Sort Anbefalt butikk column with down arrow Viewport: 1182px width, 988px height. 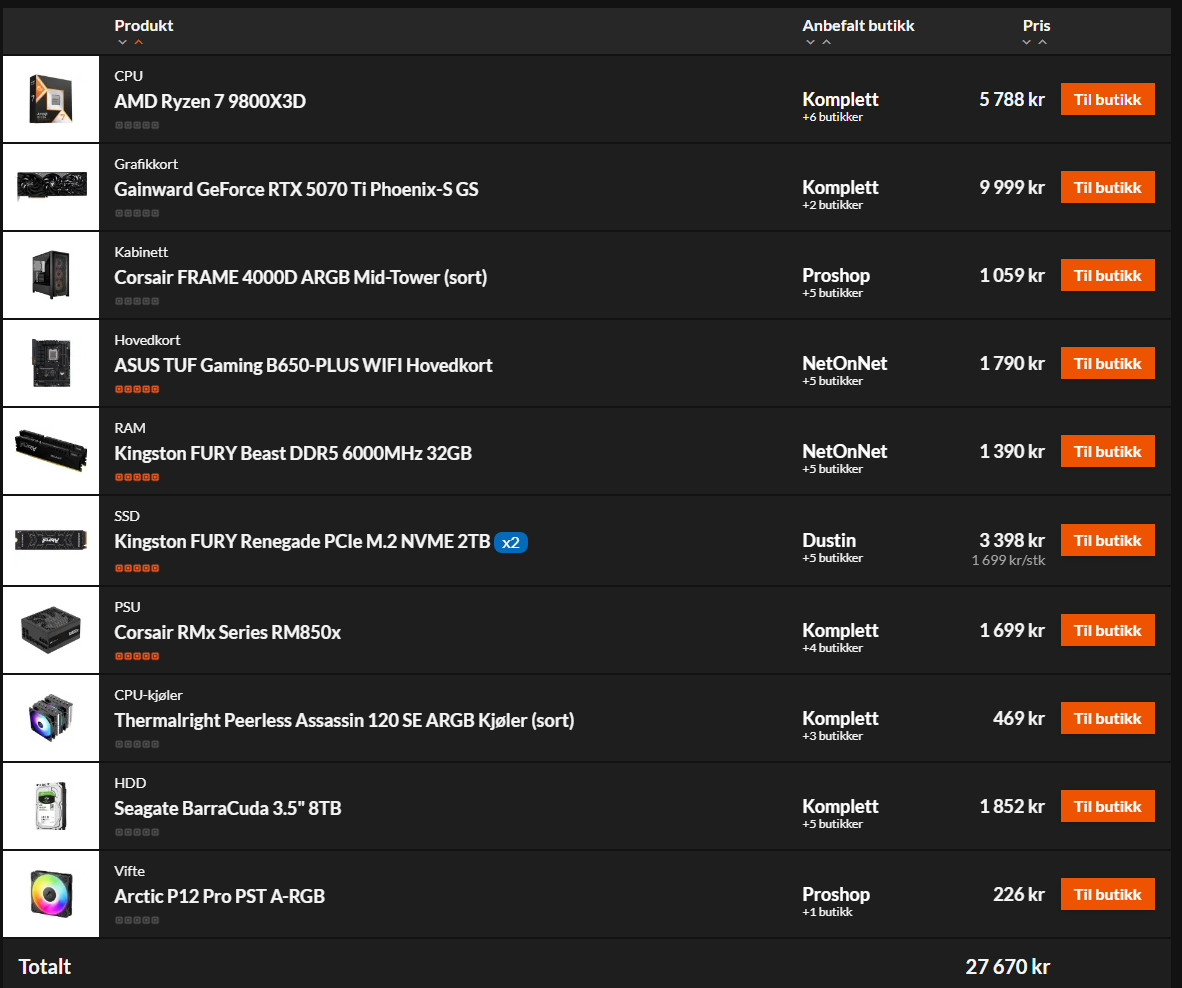click(810, 42)
